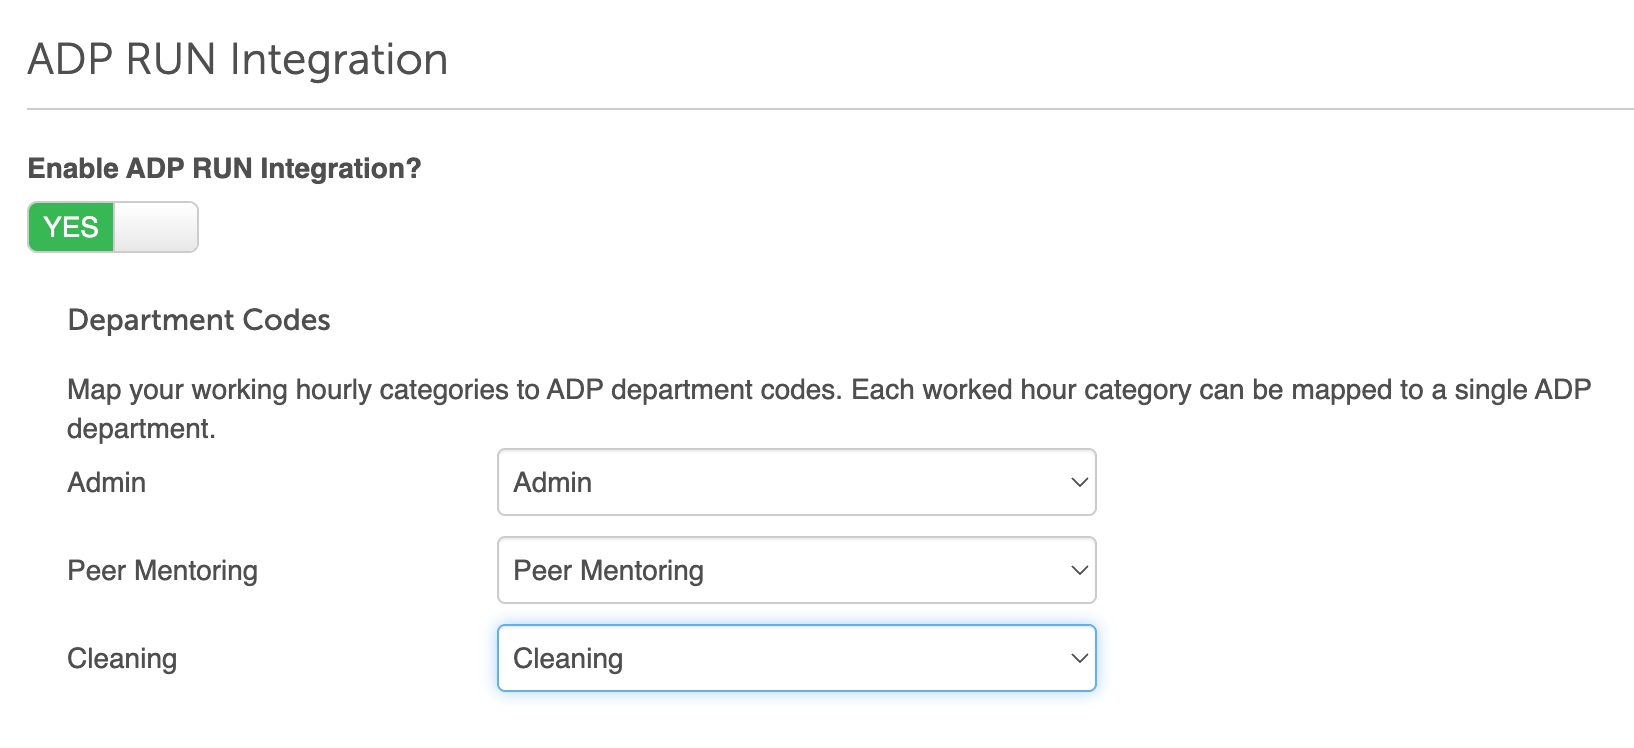Click the Peer Mentoring category label
Viewport: 1634px width, 748px height.
163,570
